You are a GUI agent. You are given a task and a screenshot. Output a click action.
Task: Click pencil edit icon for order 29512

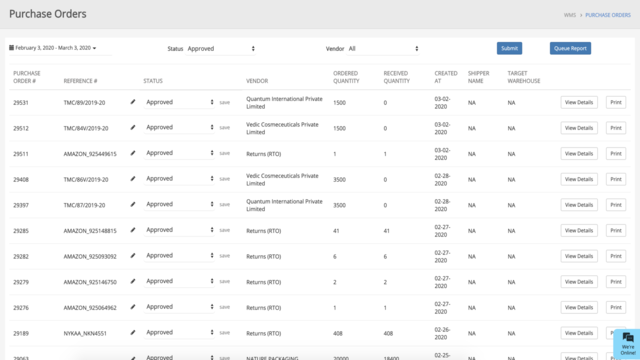(133, 128)
